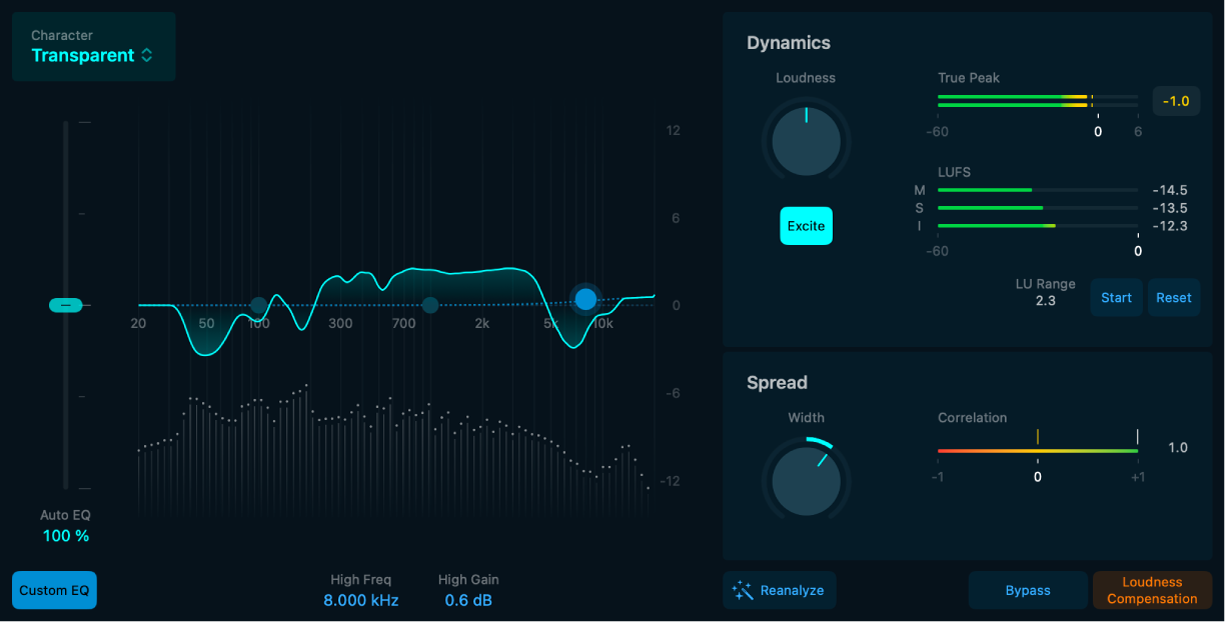Reset the LUFS measurement

click(x=1174, y=298)
